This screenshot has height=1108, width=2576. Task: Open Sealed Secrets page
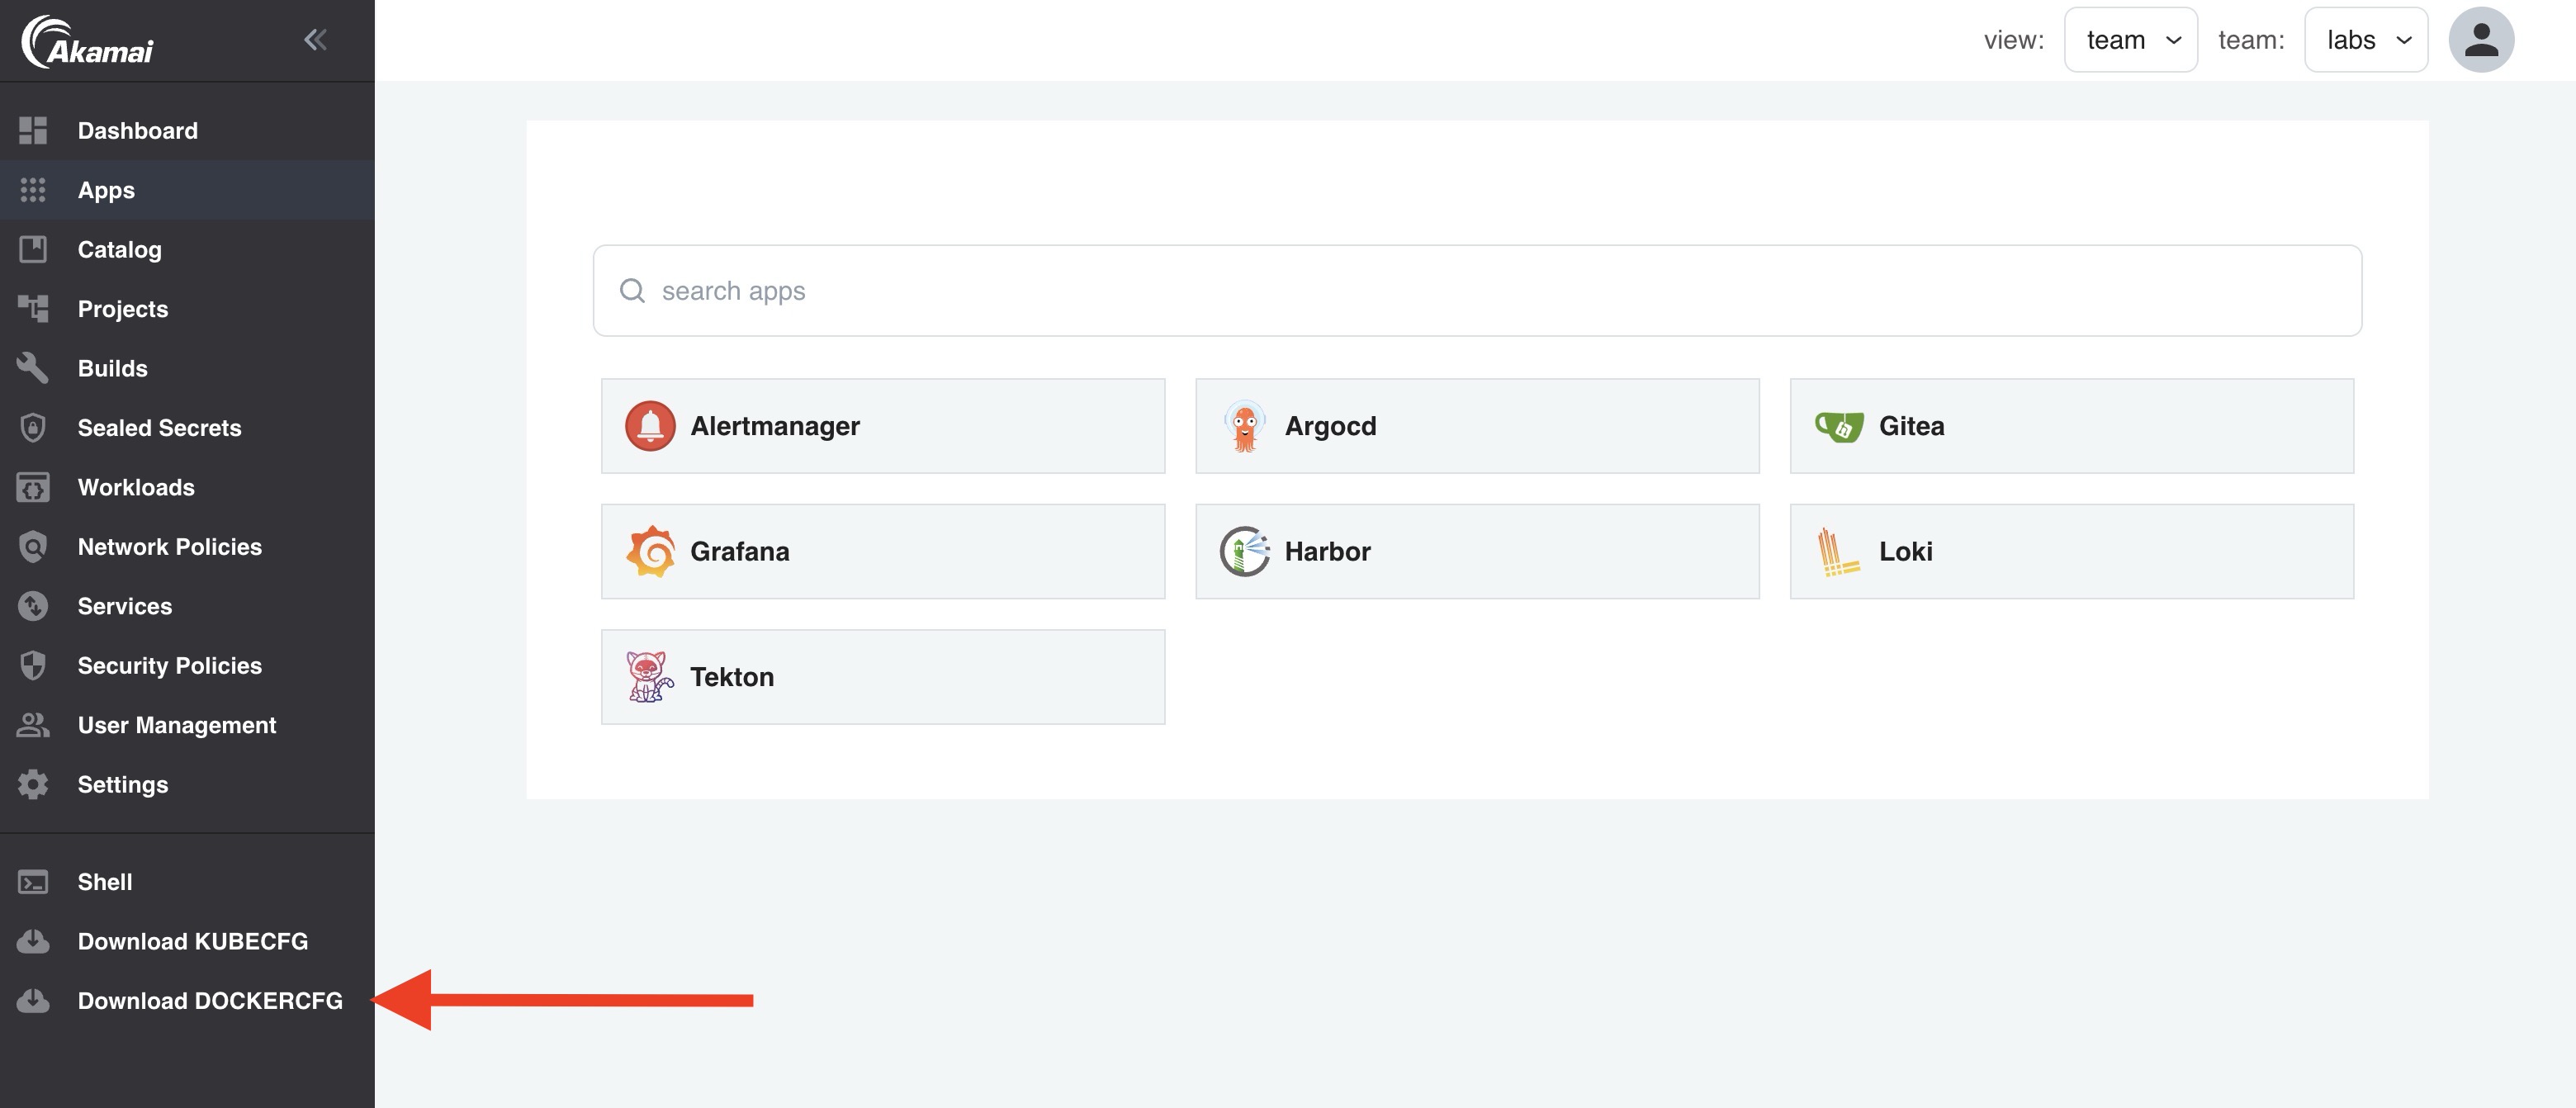coord(187,428)
